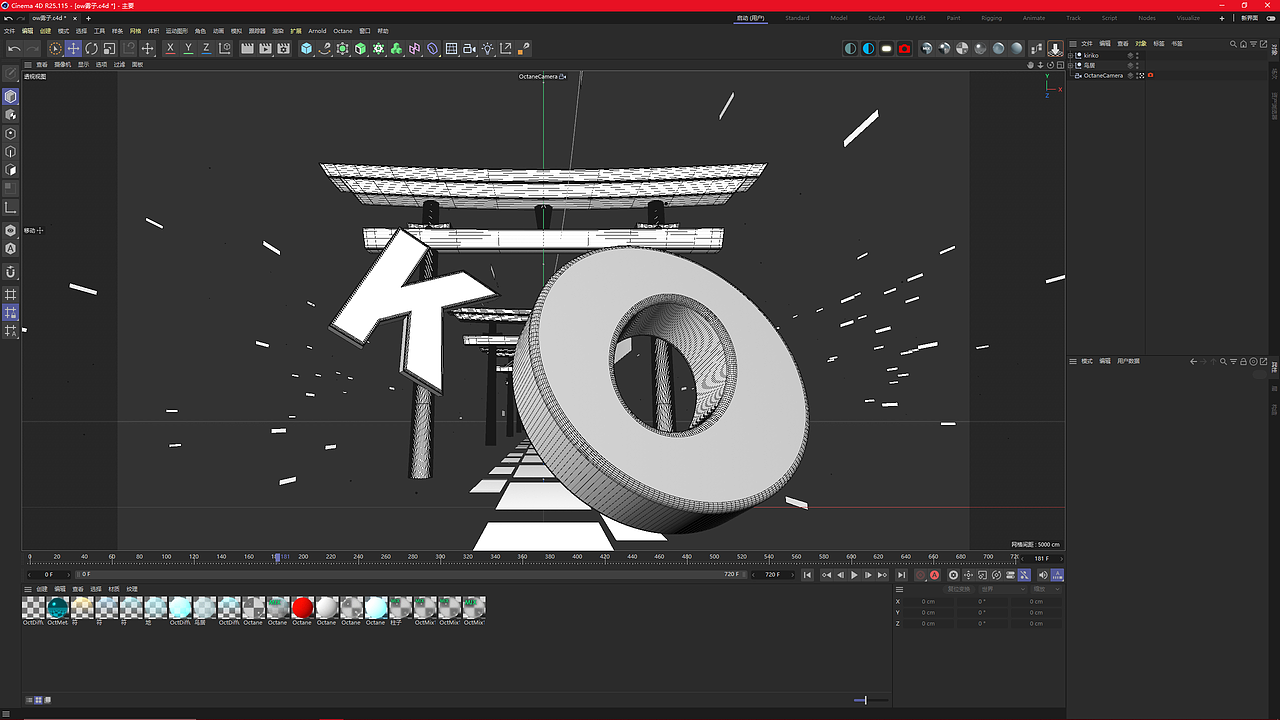Viewport: 1280px width, 720px height.
Task: Click the red Octane render camera icon
Action: [904, 49]
